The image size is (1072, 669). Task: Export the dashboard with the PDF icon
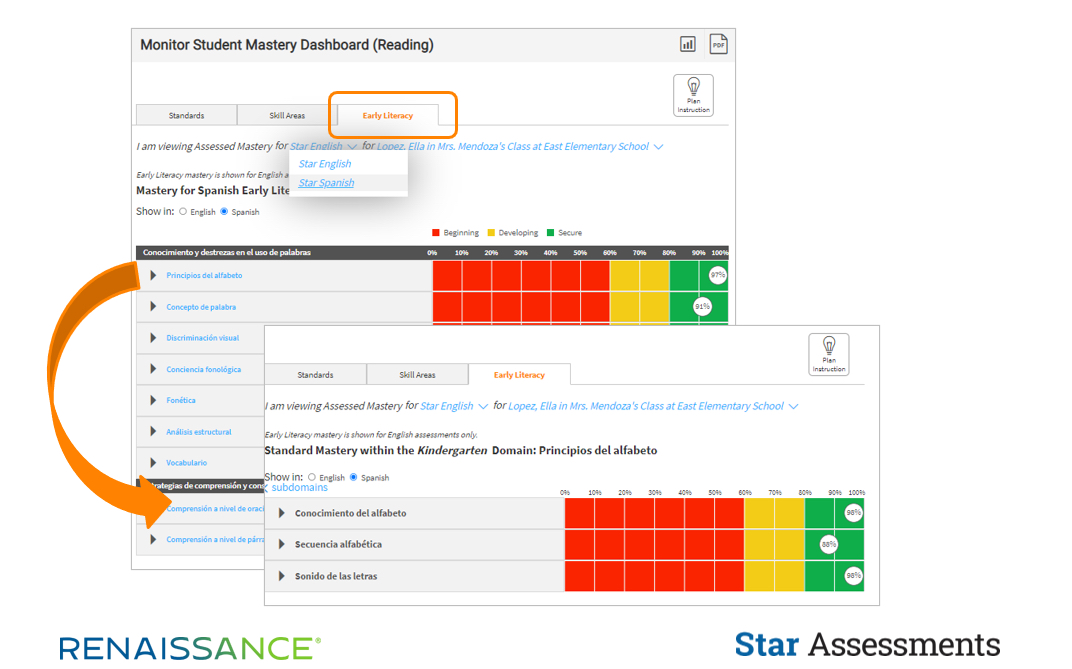[718, 44]
